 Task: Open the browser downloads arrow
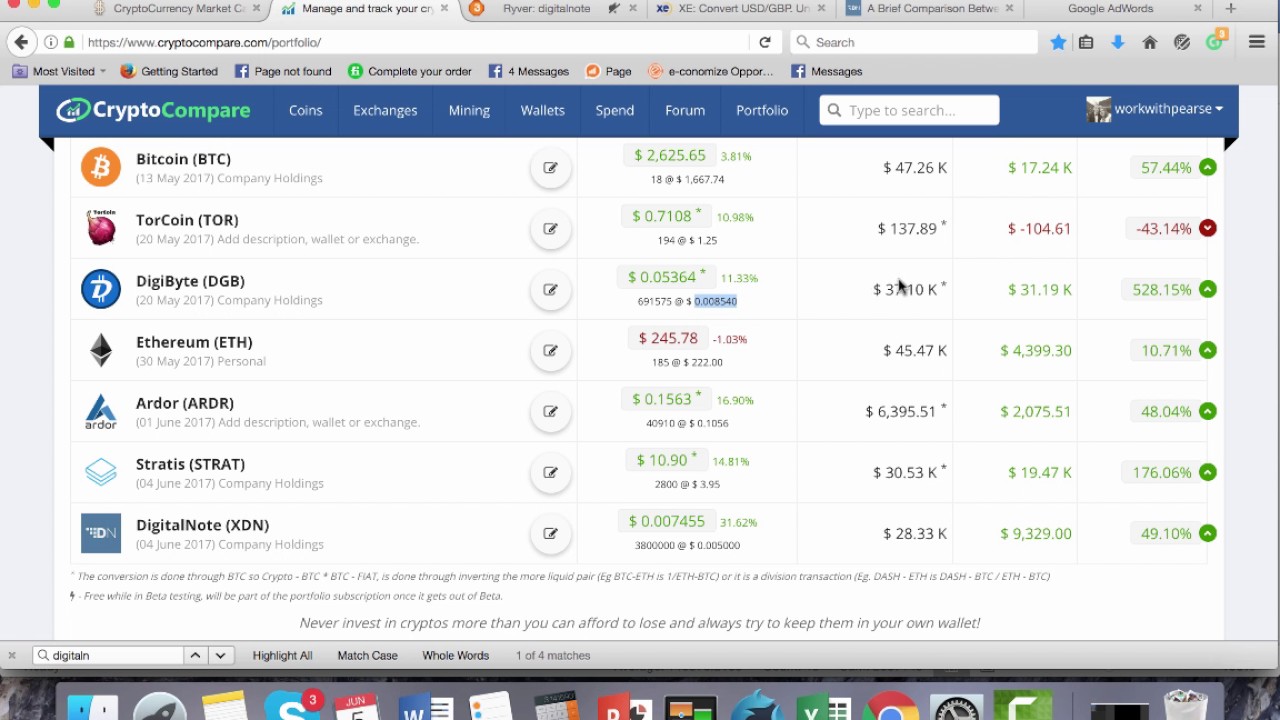[1118, 42]
